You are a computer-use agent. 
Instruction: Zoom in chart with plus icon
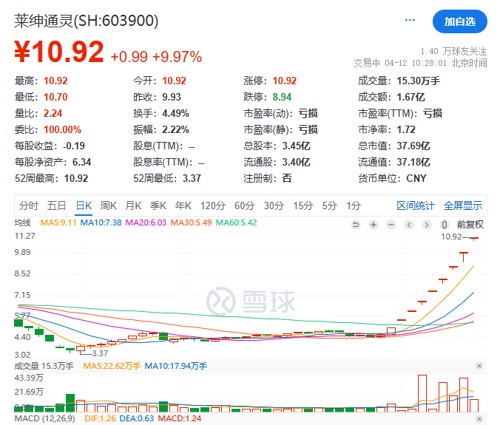[x=373, y=225]
